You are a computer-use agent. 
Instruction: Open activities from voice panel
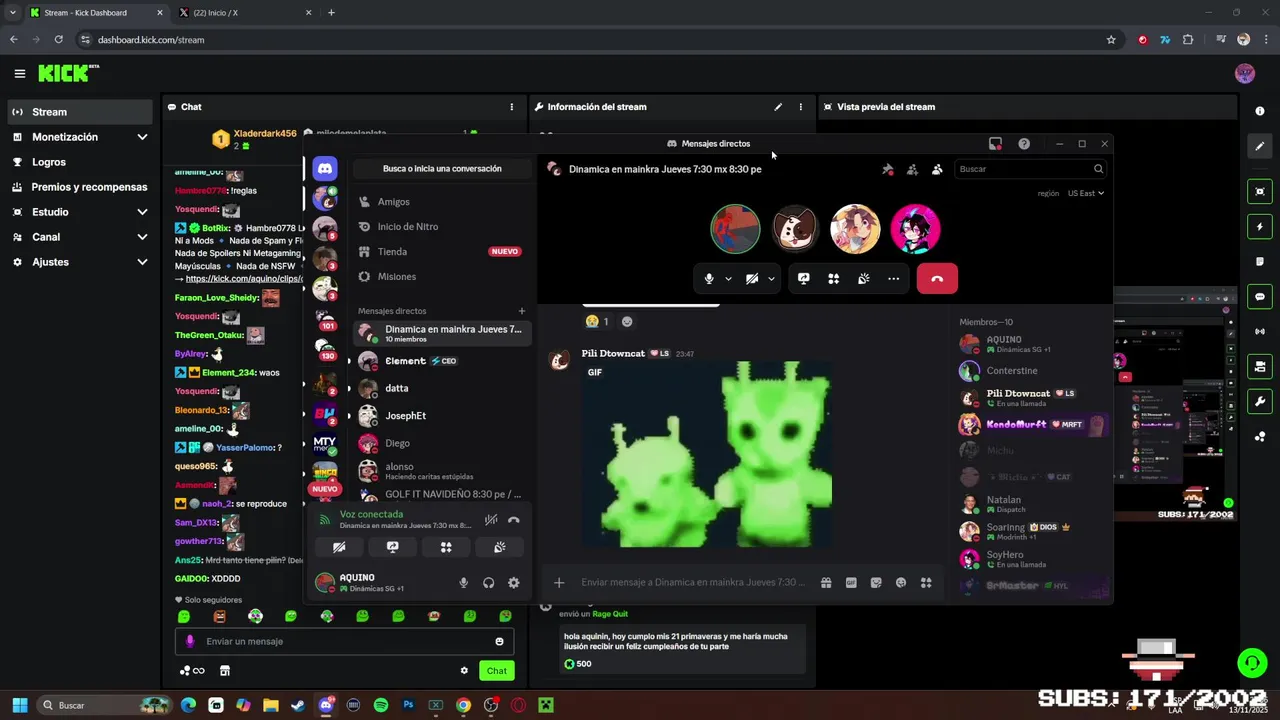(x=446, y=547)
